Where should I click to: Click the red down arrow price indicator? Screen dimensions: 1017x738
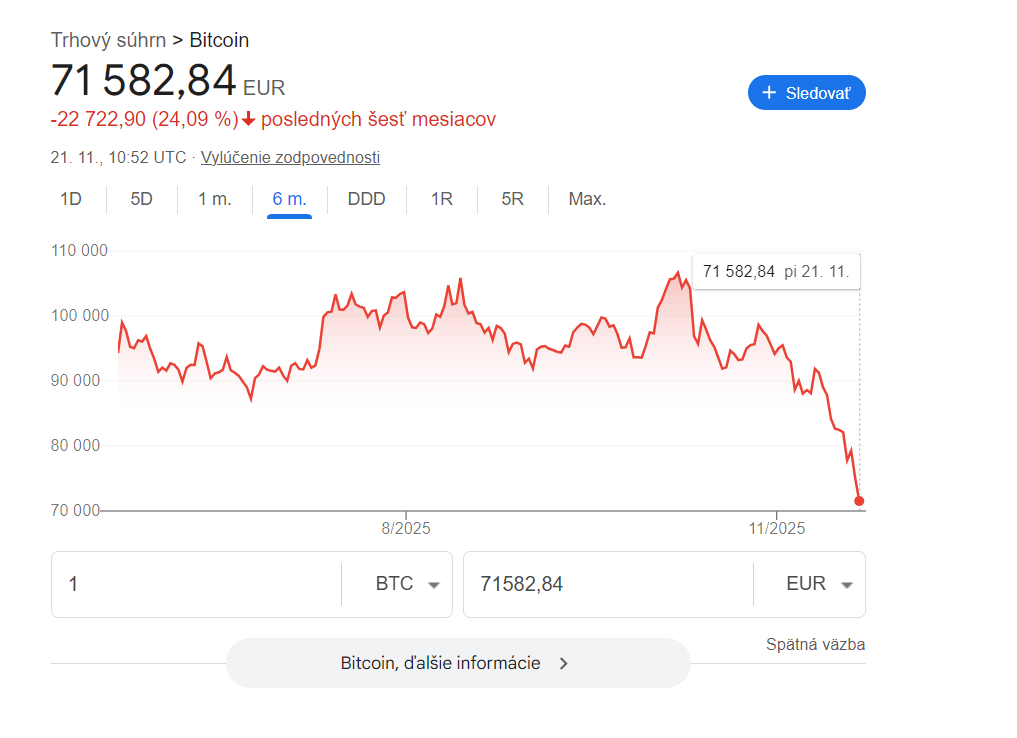[249, 120]
